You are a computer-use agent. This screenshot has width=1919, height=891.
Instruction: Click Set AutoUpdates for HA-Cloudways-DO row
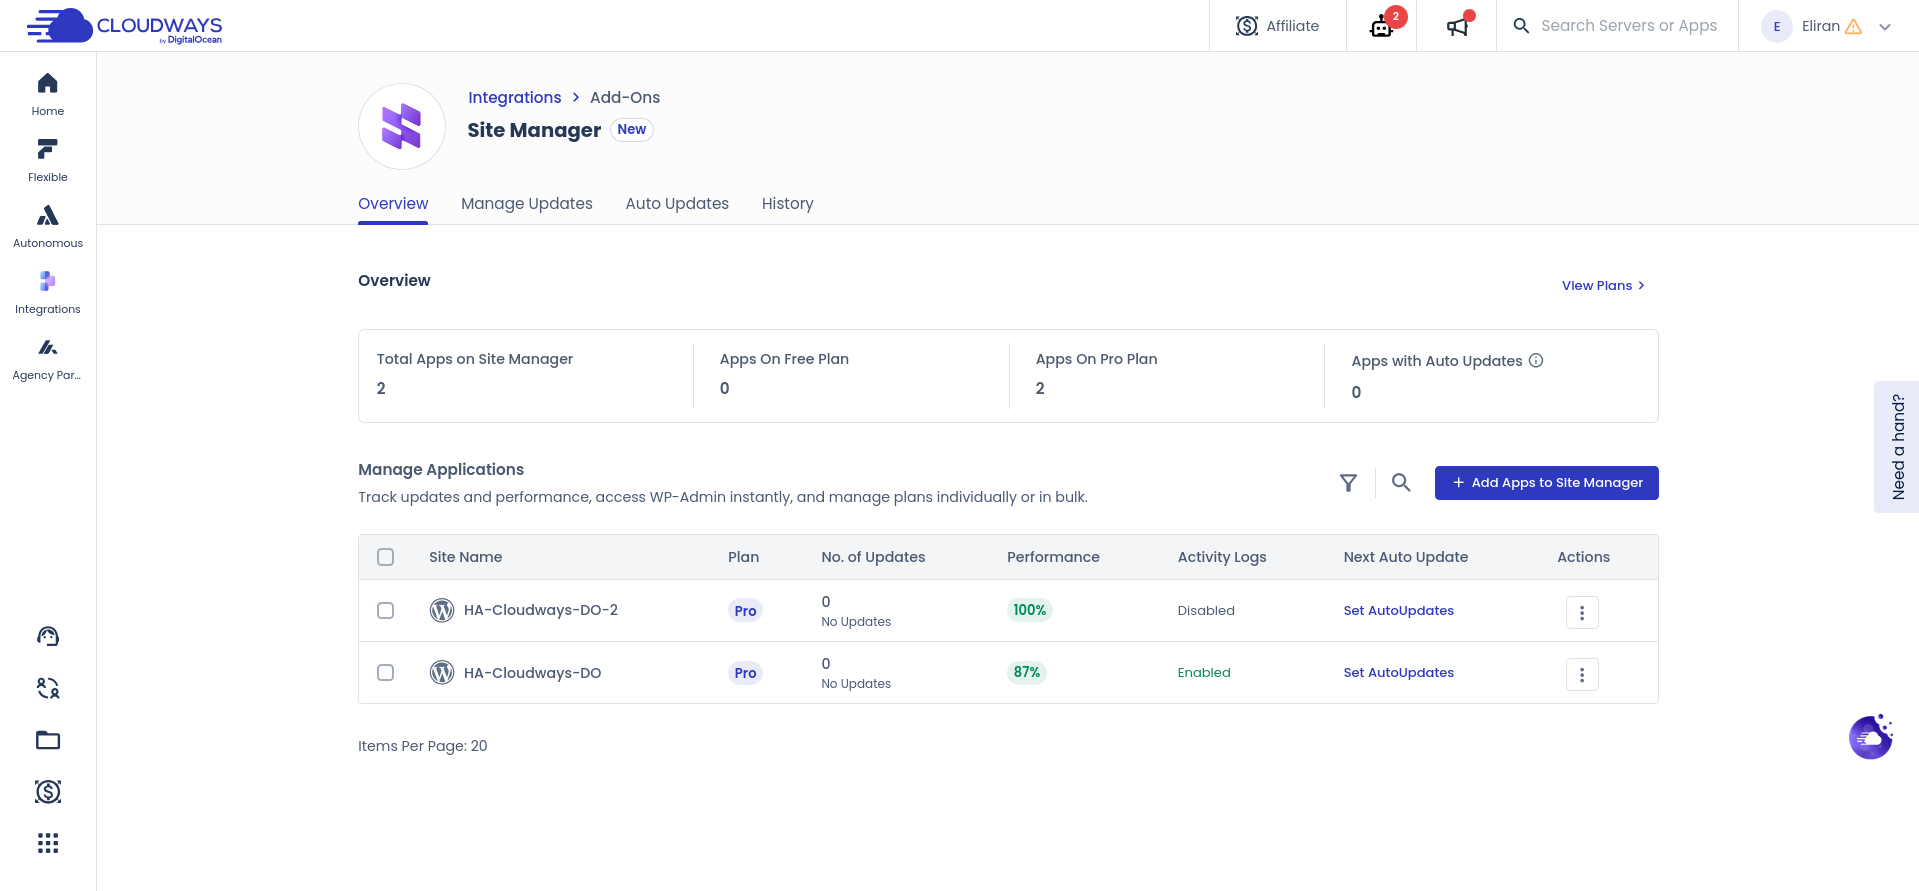click(x=1398, y=673)
